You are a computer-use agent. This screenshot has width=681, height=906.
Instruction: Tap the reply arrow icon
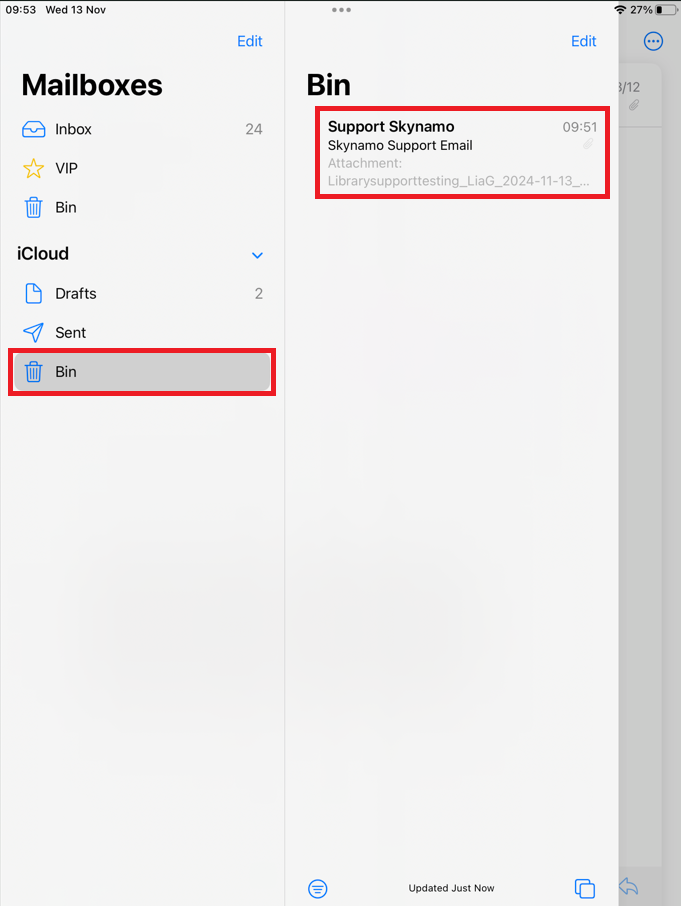pos(629,887)
